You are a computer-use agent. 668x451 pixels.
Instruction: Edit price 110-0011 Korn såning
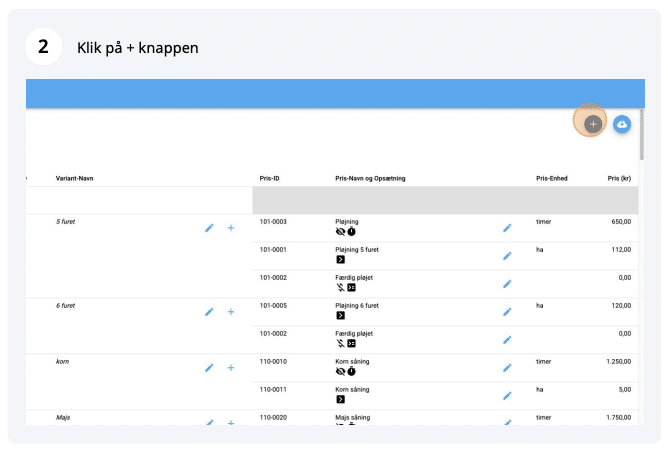click(507, 396)
